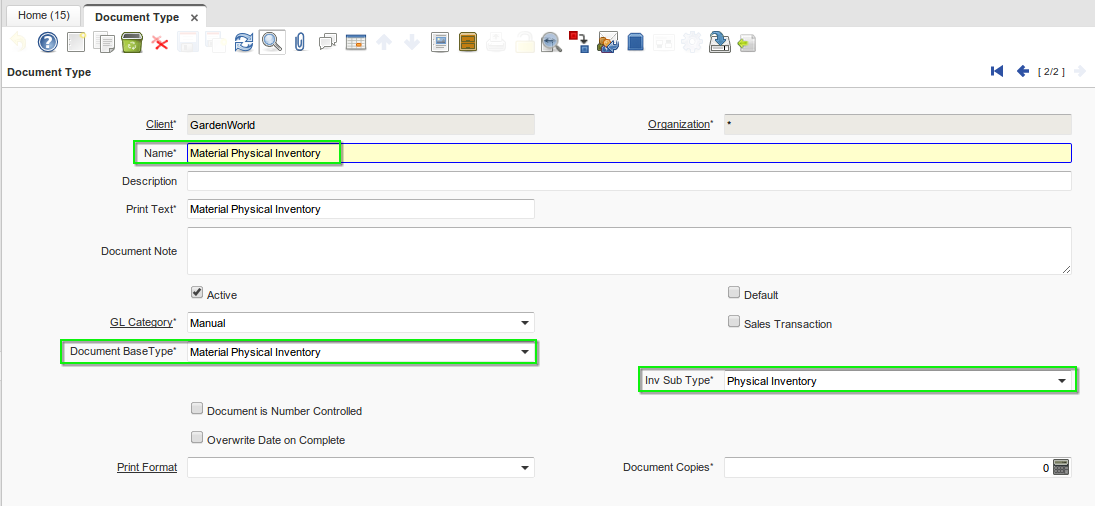
Task: Open the Find record magnifier tool
Action: click(x=271, y=42)
